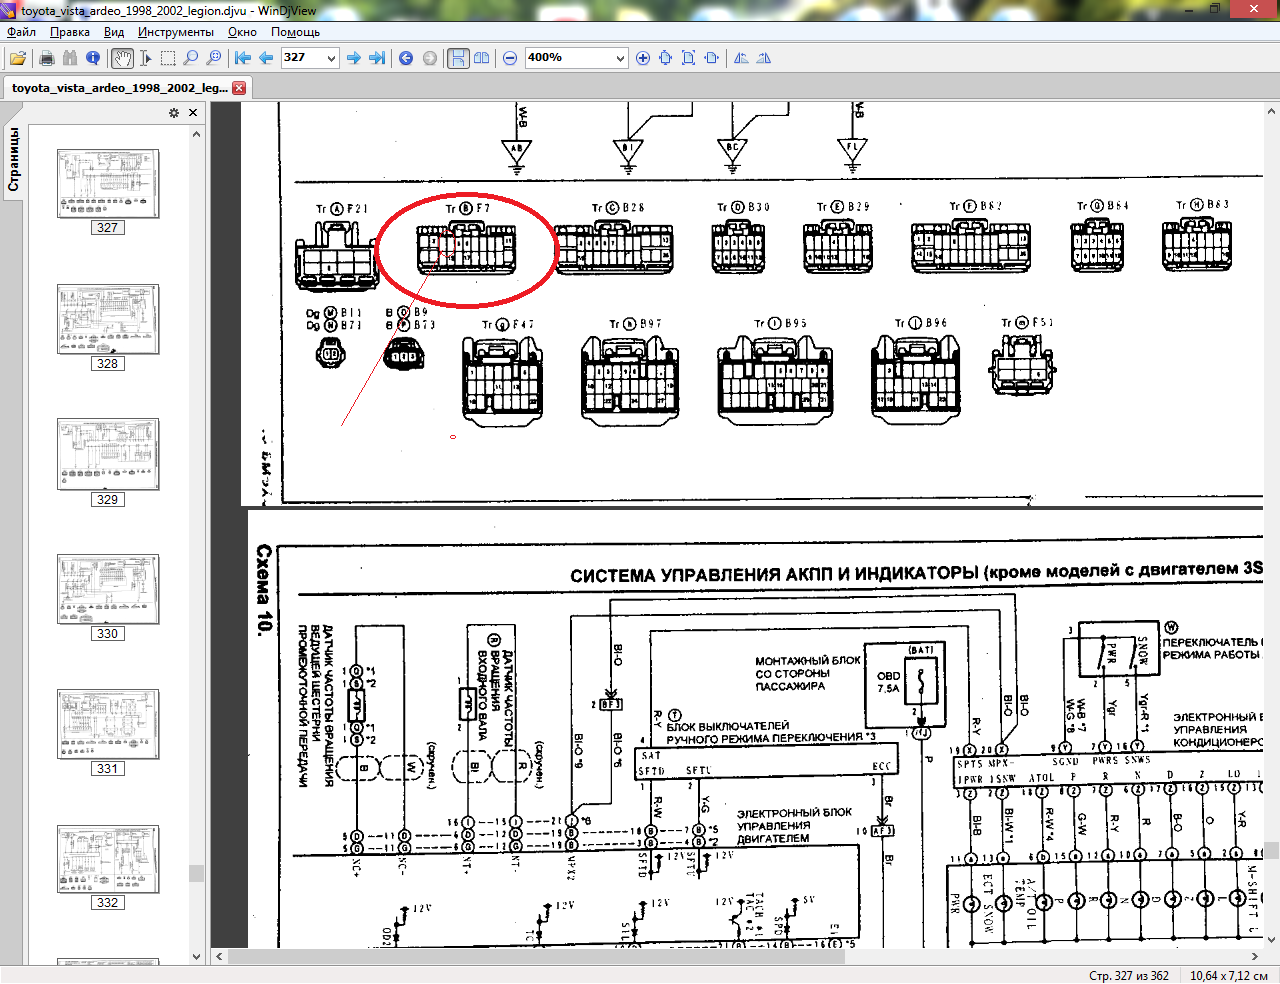Viewport: 1280px width, 984px height.
Task: Close the toyota_vista_ardeo document tab
Action: [x=239, y=88]
